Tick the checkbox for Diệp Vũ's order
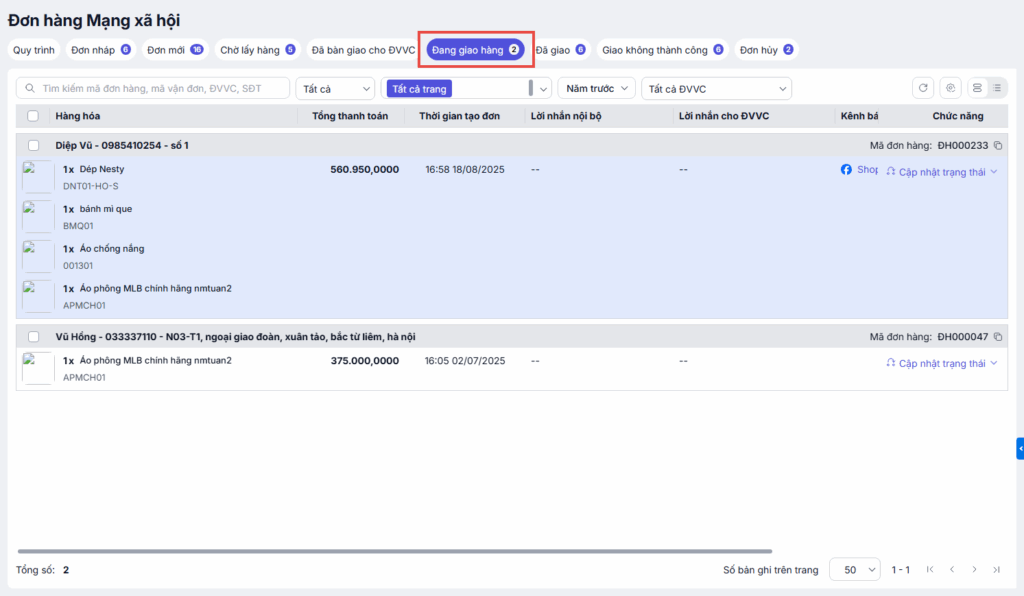1024x596 pixels. [33, 146]
